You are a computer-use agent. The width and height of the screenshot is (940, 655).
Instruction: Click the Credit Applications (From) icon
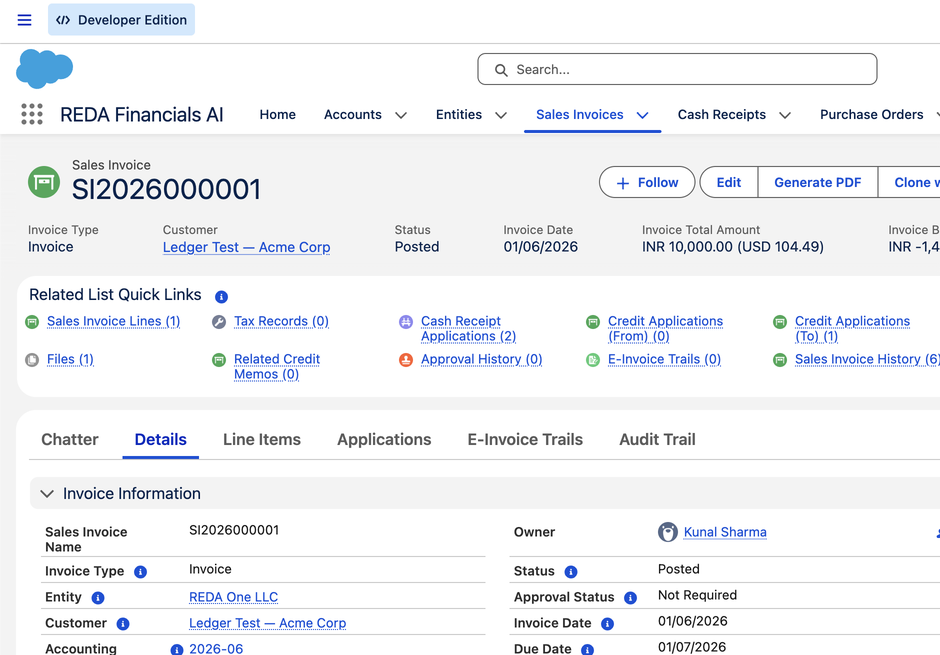point(593,322)
